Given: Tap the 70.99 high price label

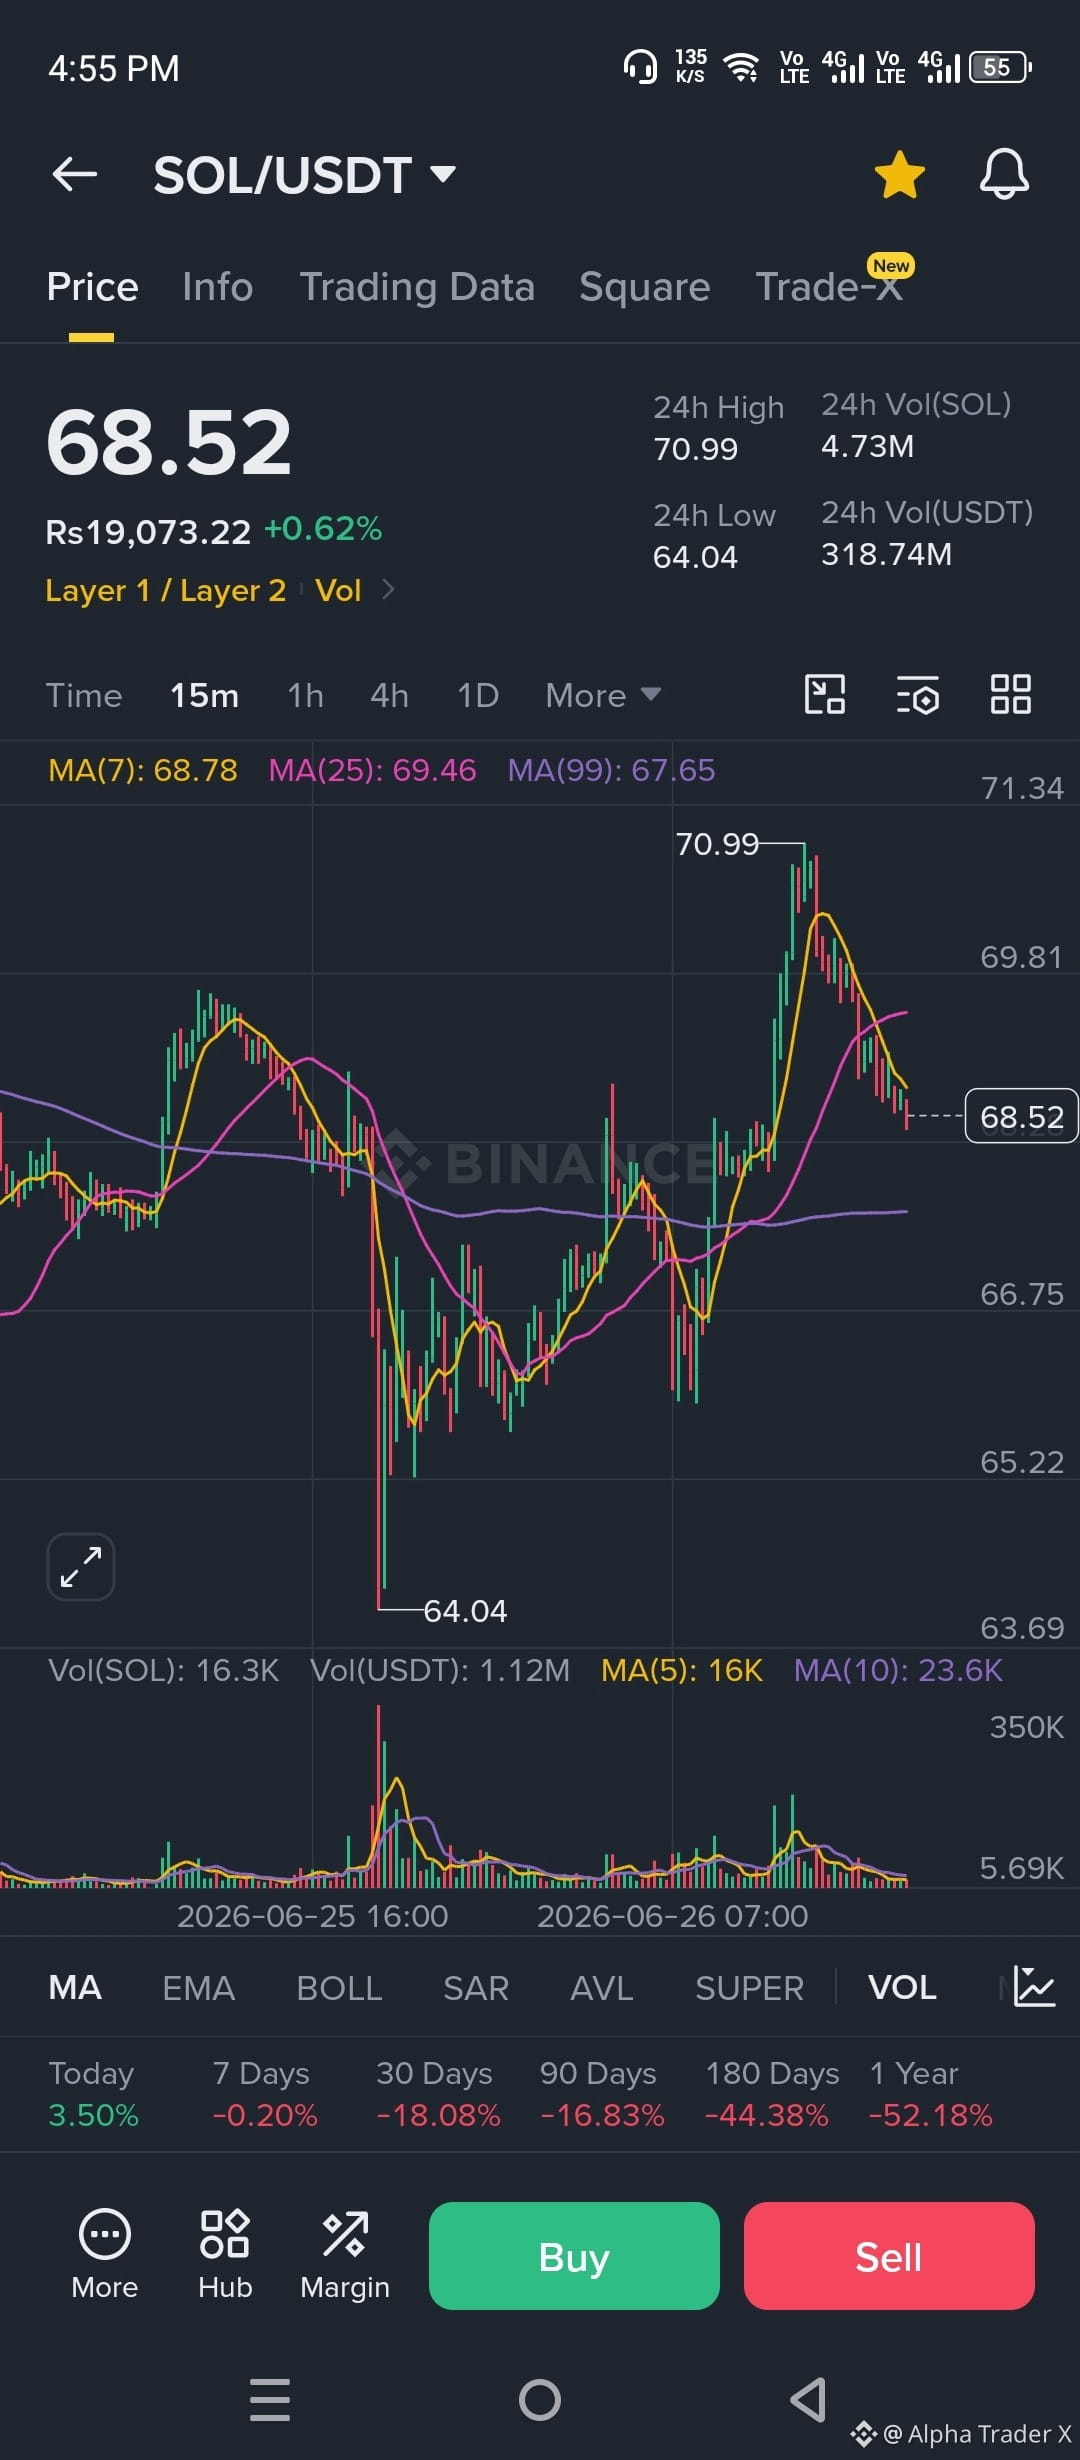Looking at the screenshot, I should click(x=717, y=844).
